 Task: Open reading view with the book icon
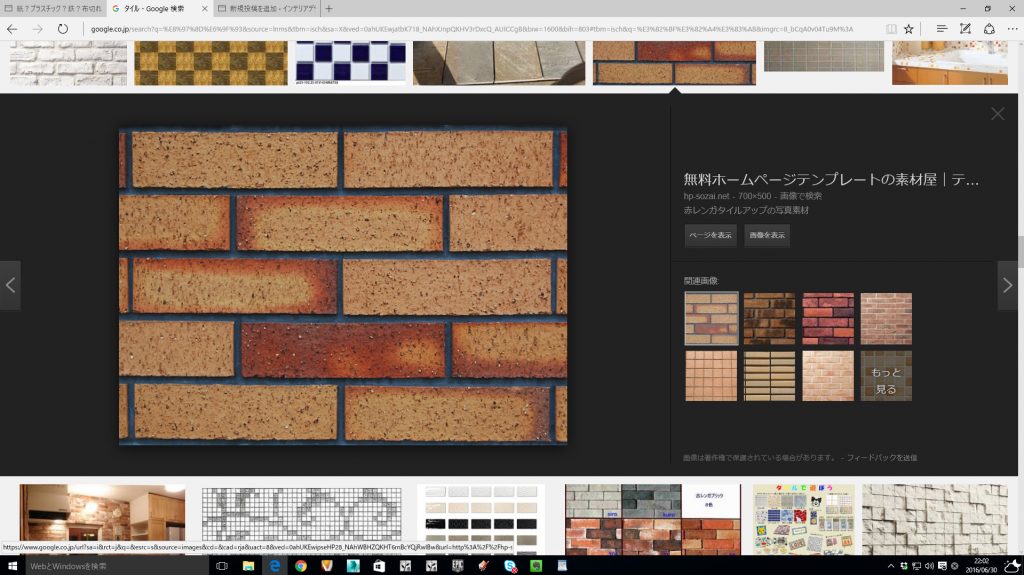[891, 29]
